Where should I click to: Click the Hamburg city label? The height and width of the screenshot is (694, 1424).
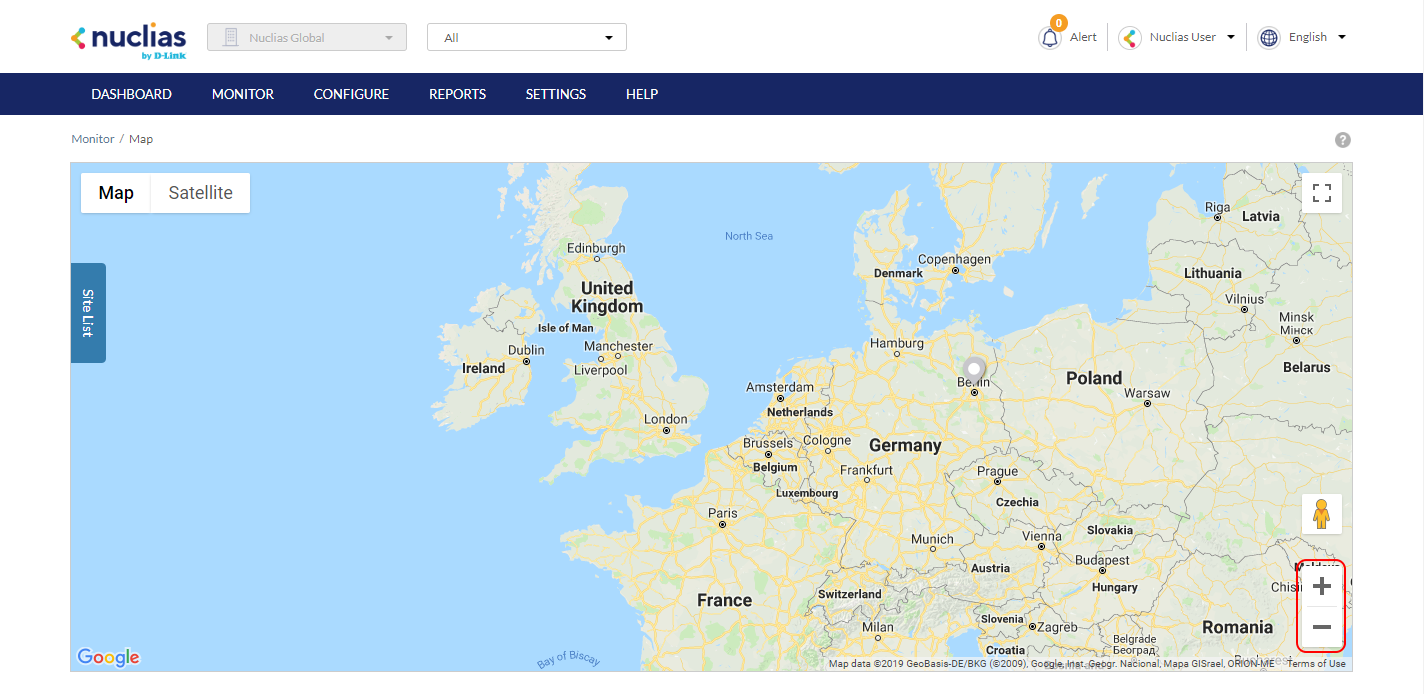click(x=897, y=343)
